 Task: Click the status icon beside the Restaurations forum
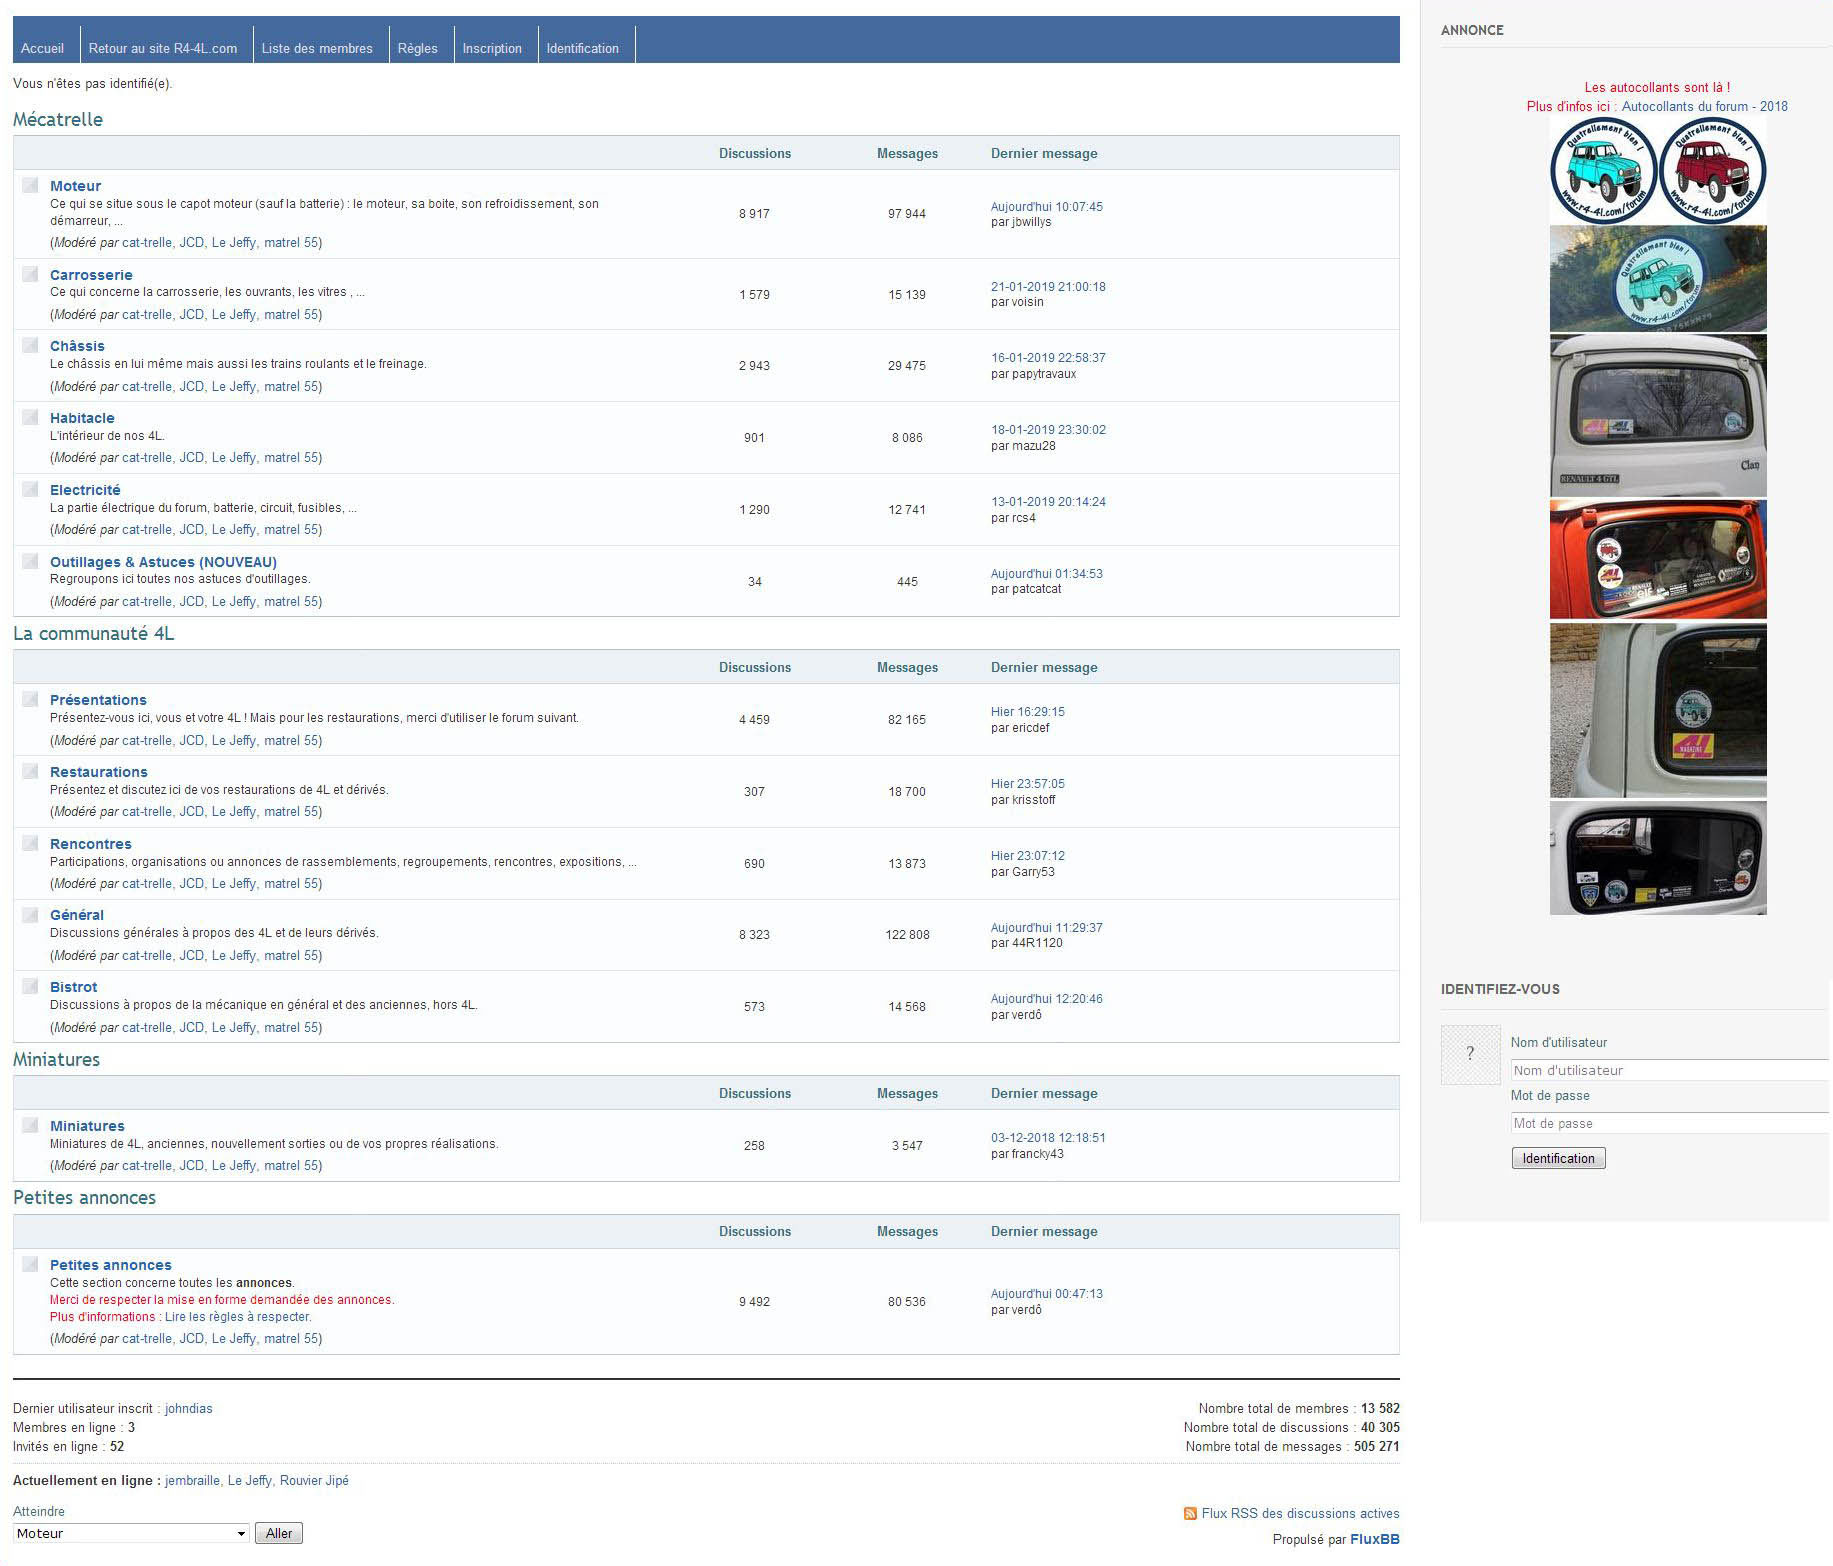coord(30,771)
